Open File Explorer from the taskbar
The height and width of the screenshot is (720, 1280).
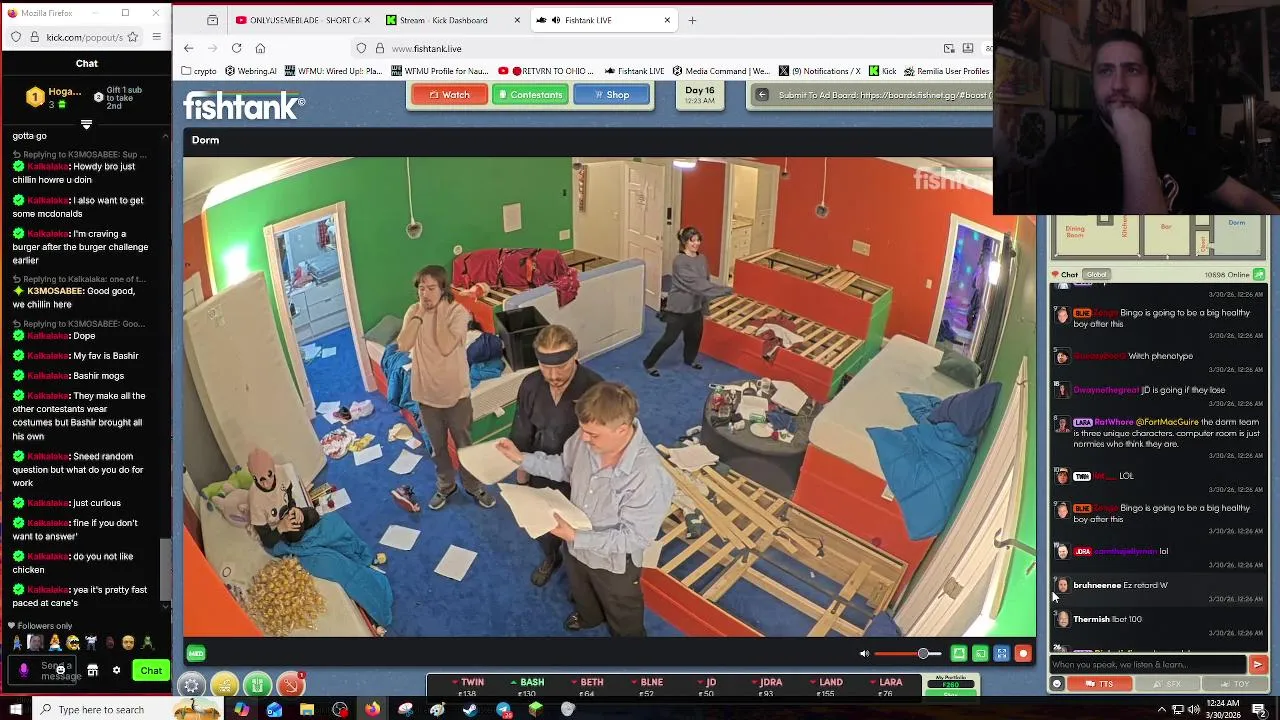click(x=307, y=709)
